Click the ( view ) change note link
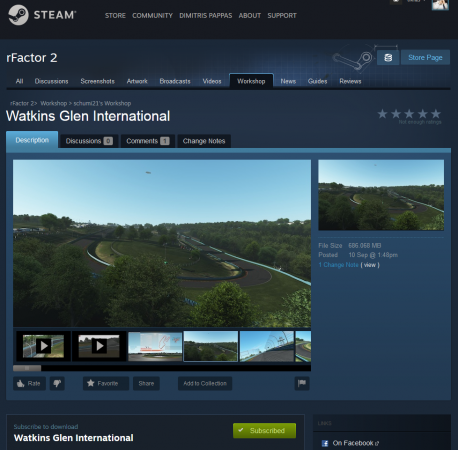This screenshot has height=450, width=458. 370,265
